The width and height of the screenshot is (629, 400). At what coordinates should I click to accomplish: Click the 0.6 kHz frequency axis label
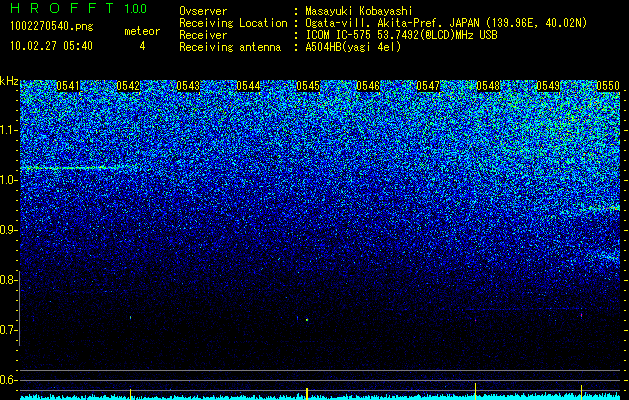coord(9,380)
